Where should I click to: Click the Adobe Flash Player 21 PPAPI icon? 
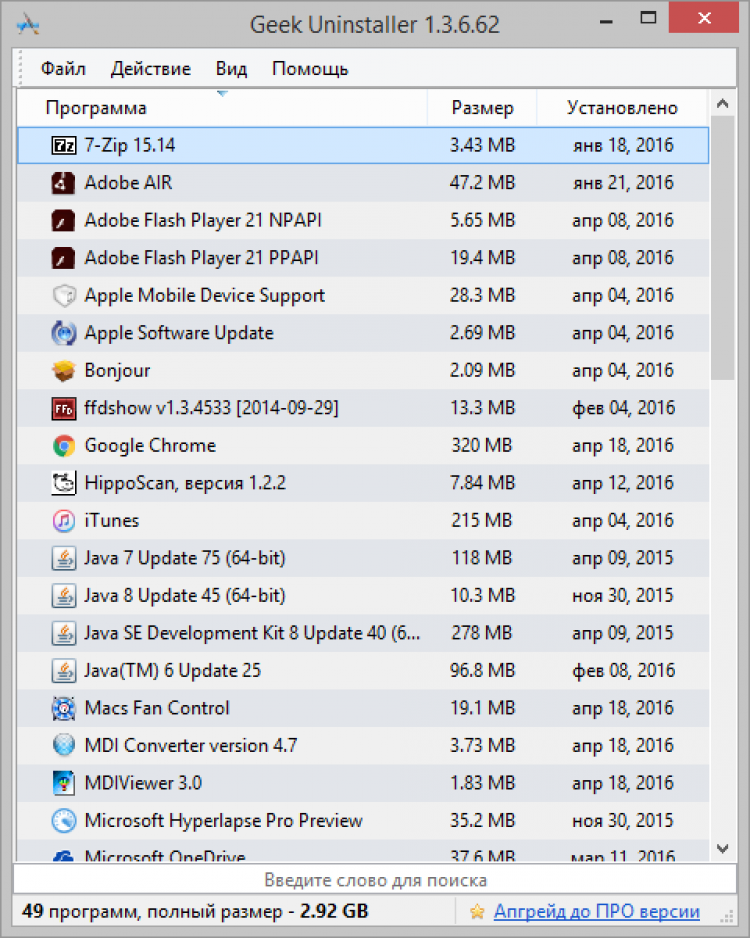click(63, 258)
